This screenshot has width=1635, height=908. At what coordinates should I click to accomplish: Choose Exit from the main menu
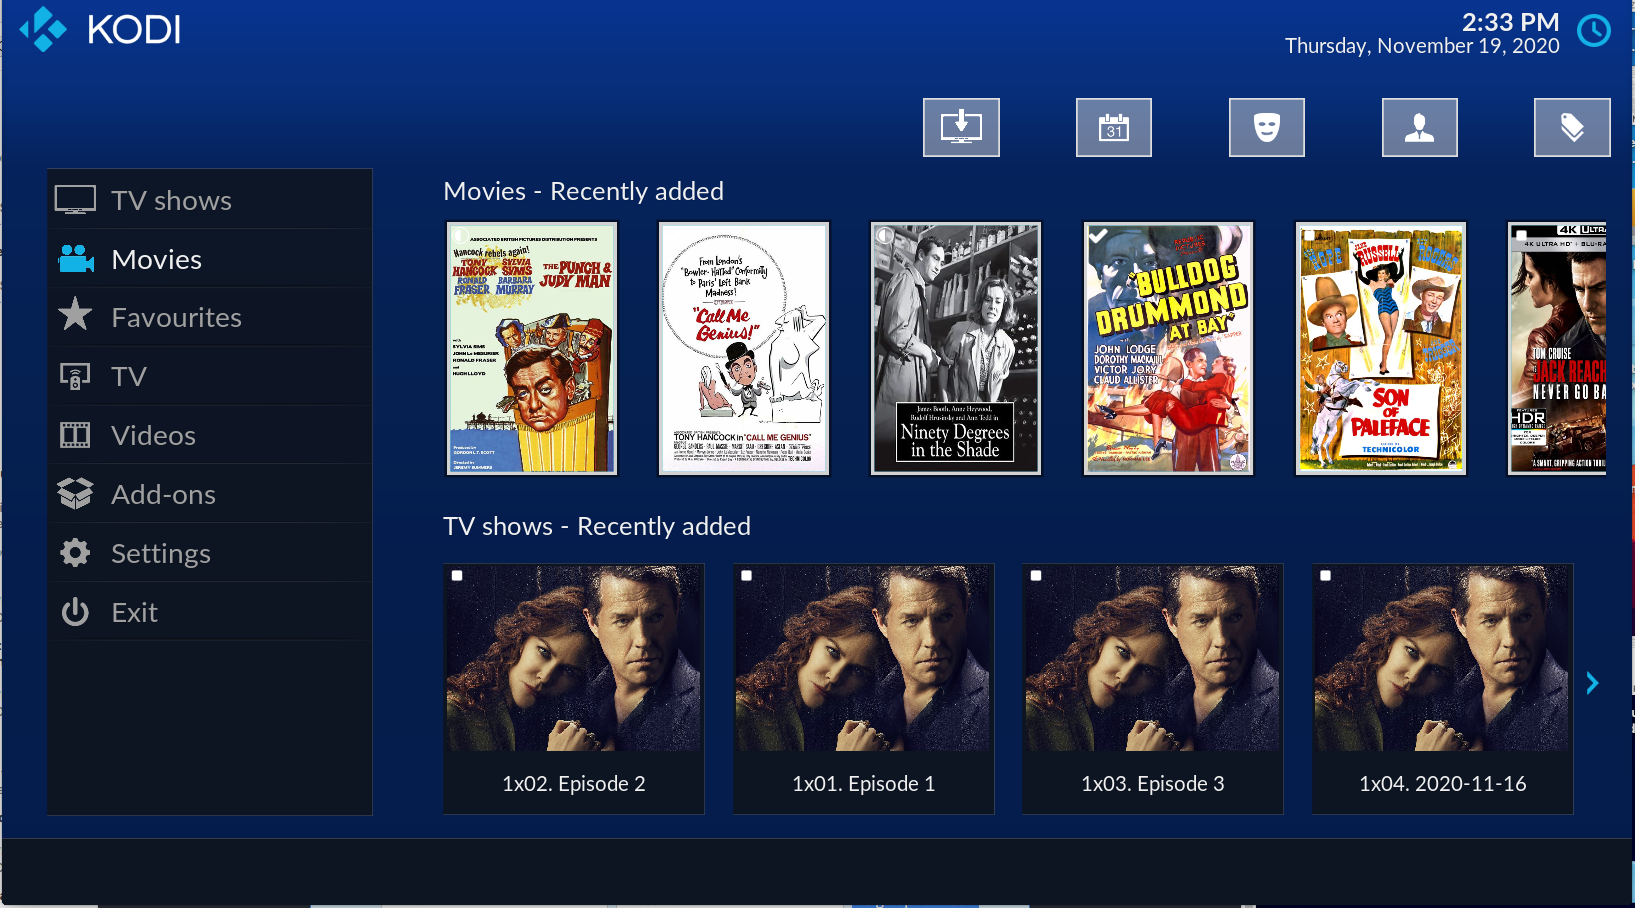coord(210,612)
